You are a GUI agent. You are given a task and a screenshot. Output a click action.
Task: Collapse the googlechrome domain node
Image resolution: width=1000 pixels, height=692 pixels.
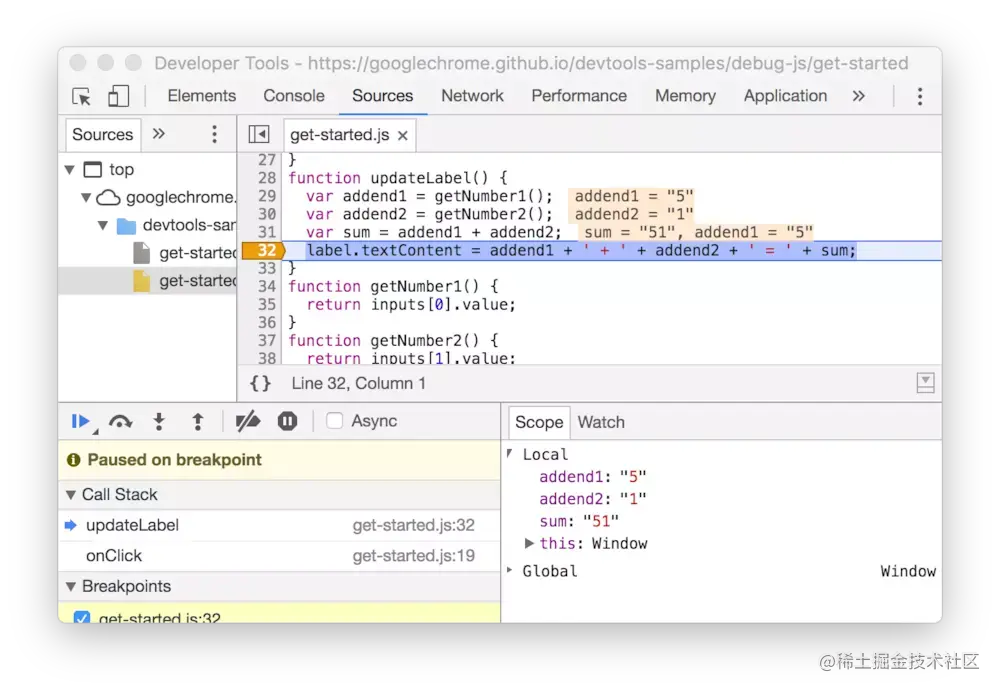pyautogui.click(x=86, y=198)
